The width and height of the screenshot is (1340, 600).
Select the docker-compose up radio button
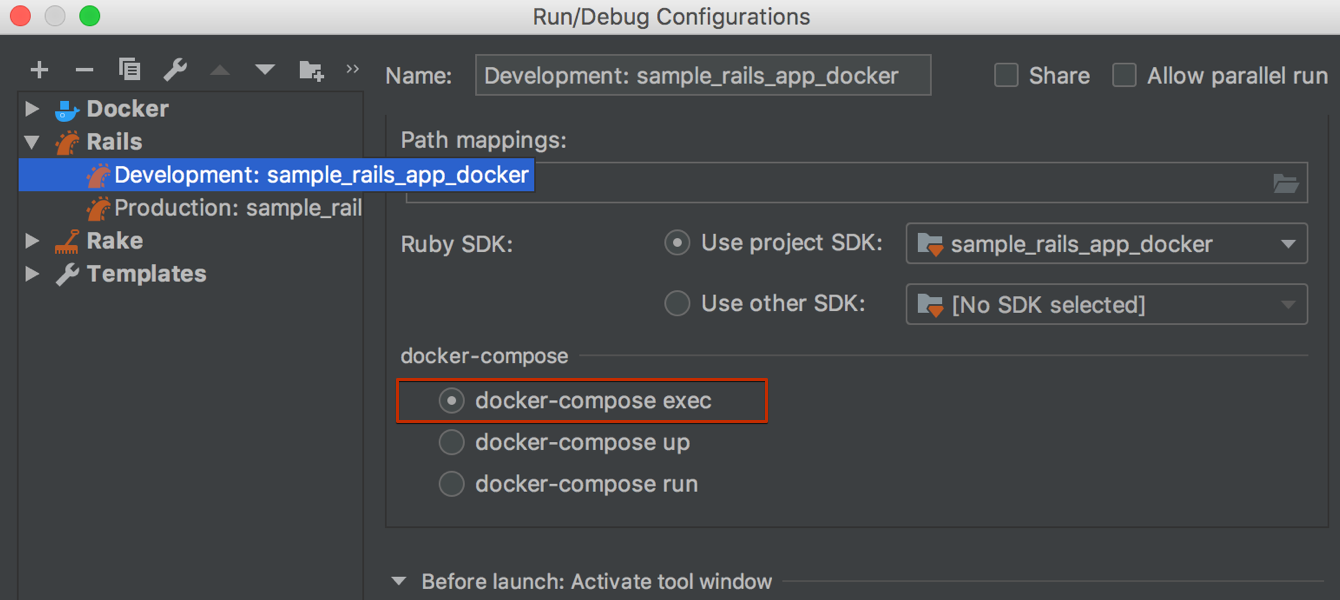coord(451,442)
